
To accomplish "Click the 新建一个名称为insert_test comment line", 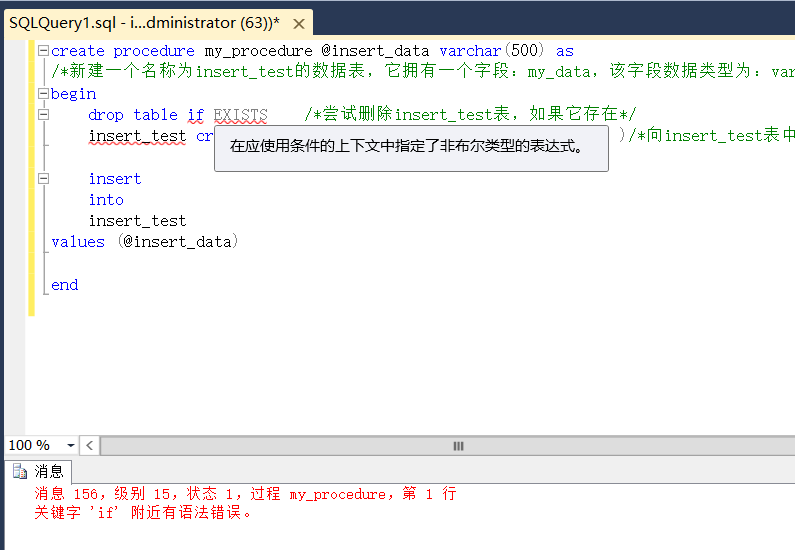I will point(423,71).
